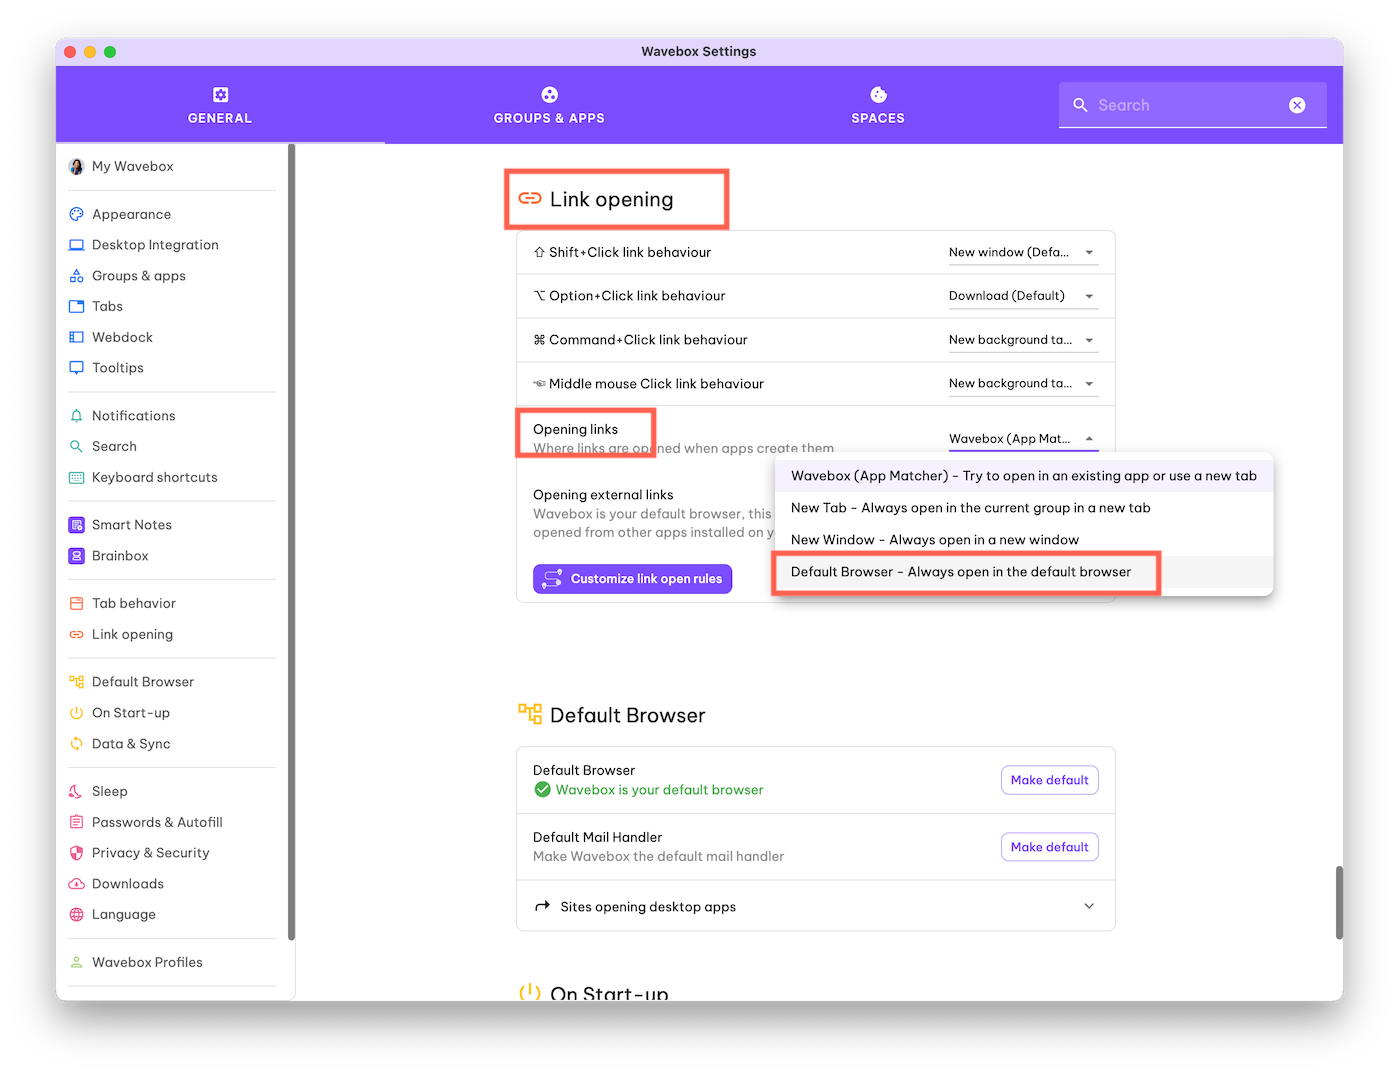Select Default Browser sidebar icon
This screenshot has width=1399, height=1075.
tap(76, 682)
